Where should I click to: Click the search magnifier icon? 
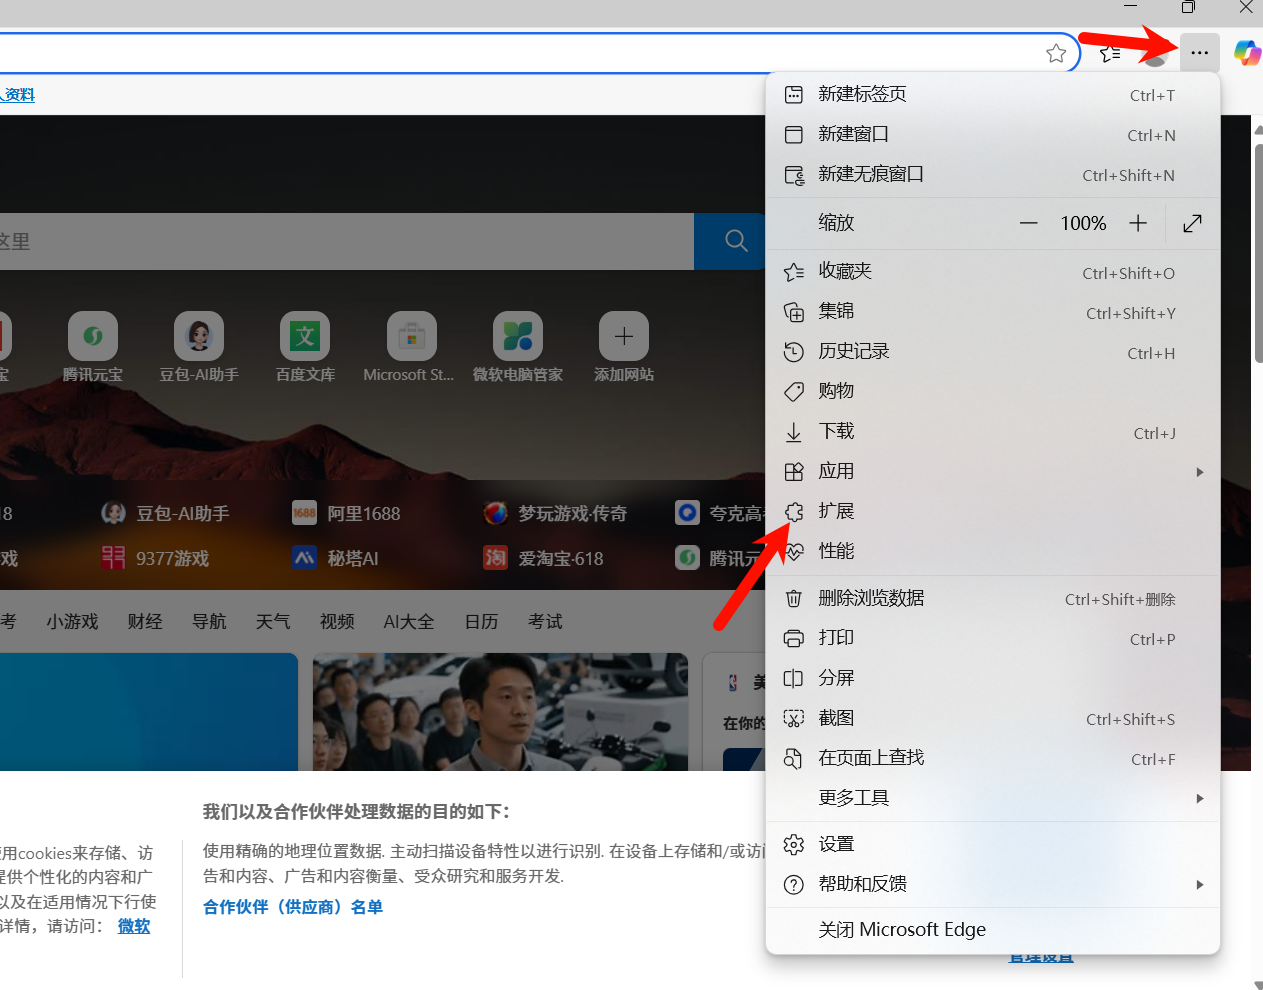coord(736,241)
